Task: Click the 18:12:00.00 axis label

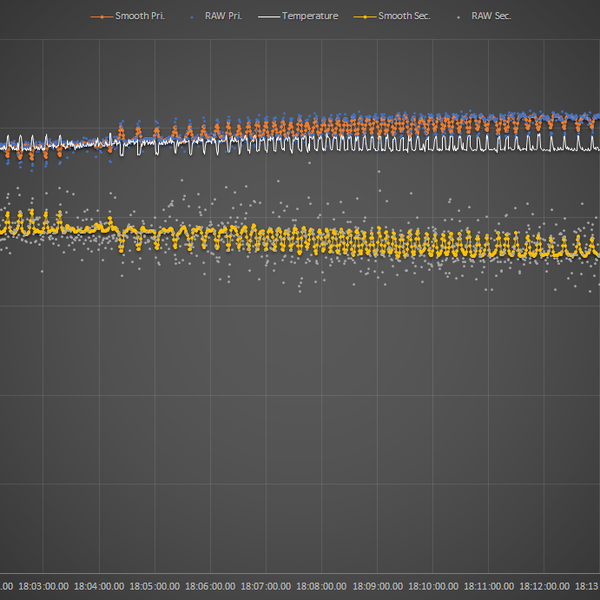Action: click(x=545, y=586)
